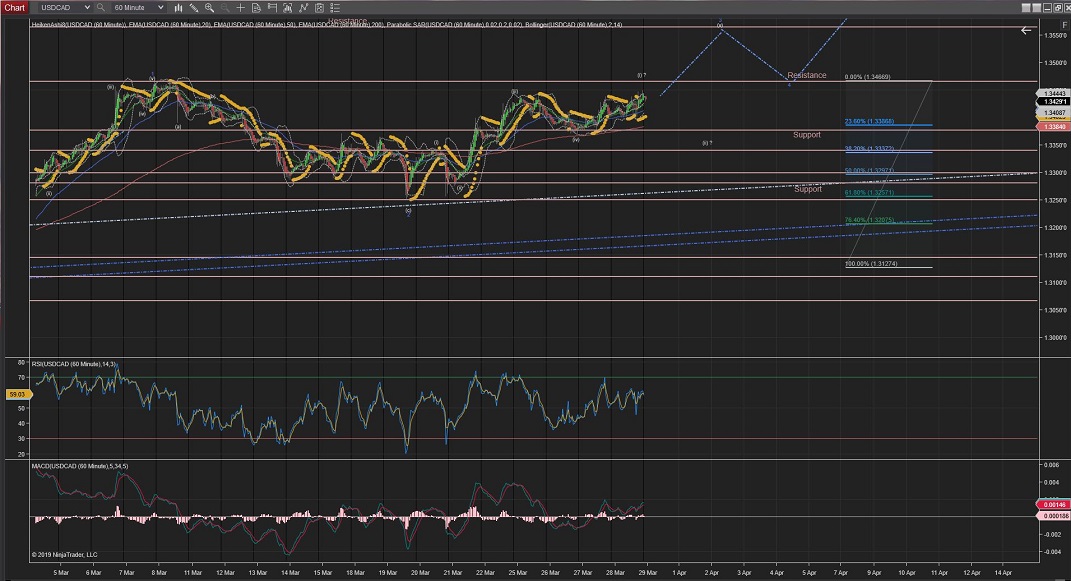This screenshot has width=1071, height=581.
Task: Click the instrument search magnifier icon
Action: [100, 8]
